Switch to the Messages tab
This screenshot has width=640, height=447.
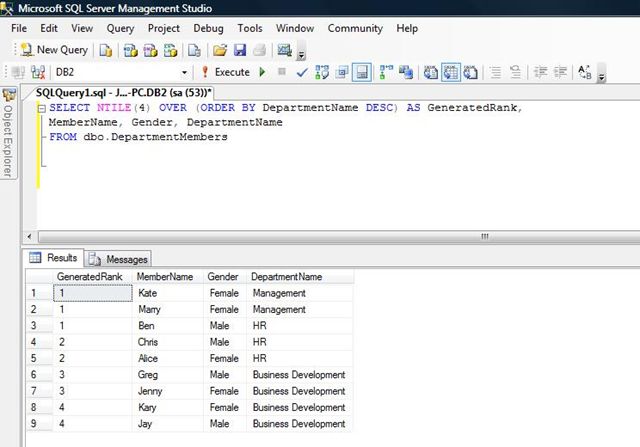tap(118, 259)
